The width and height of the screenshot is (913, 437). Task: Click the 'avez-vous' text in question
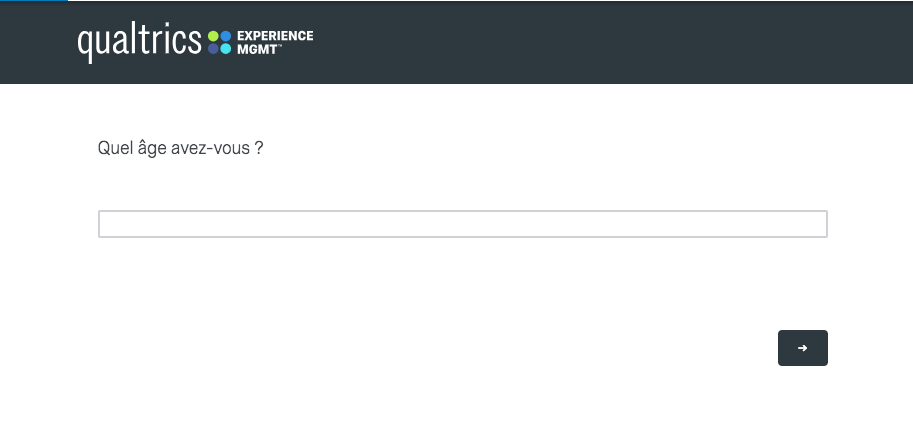coord(210,148)
